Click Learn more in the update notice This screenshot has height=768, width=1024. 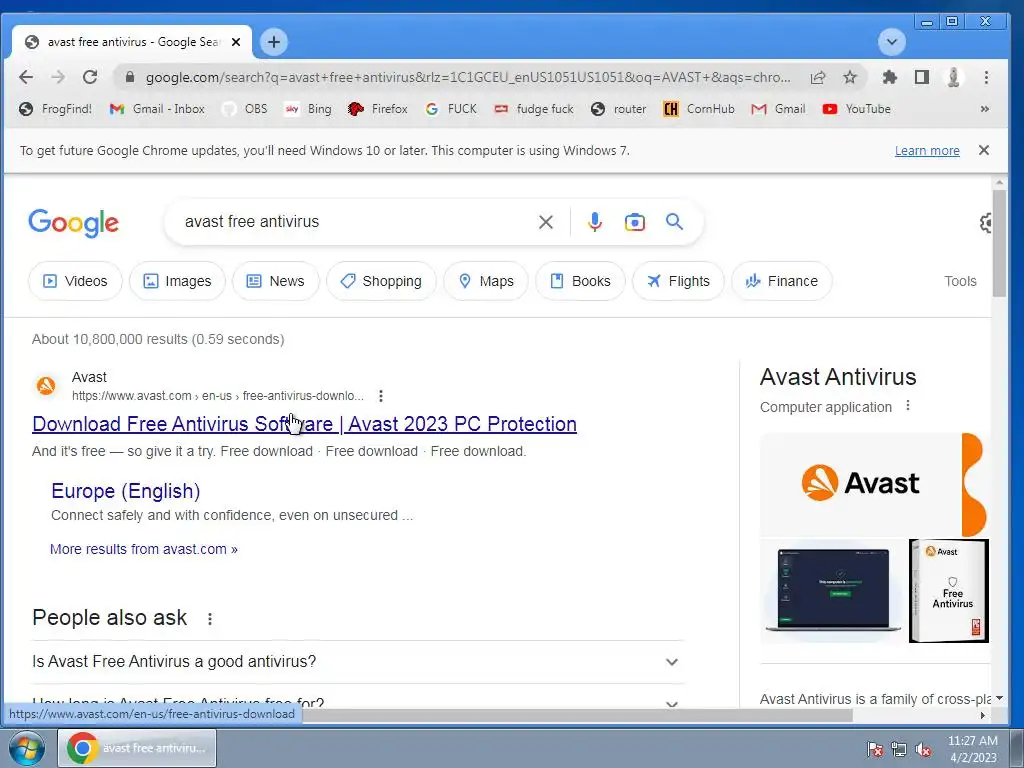927,151
